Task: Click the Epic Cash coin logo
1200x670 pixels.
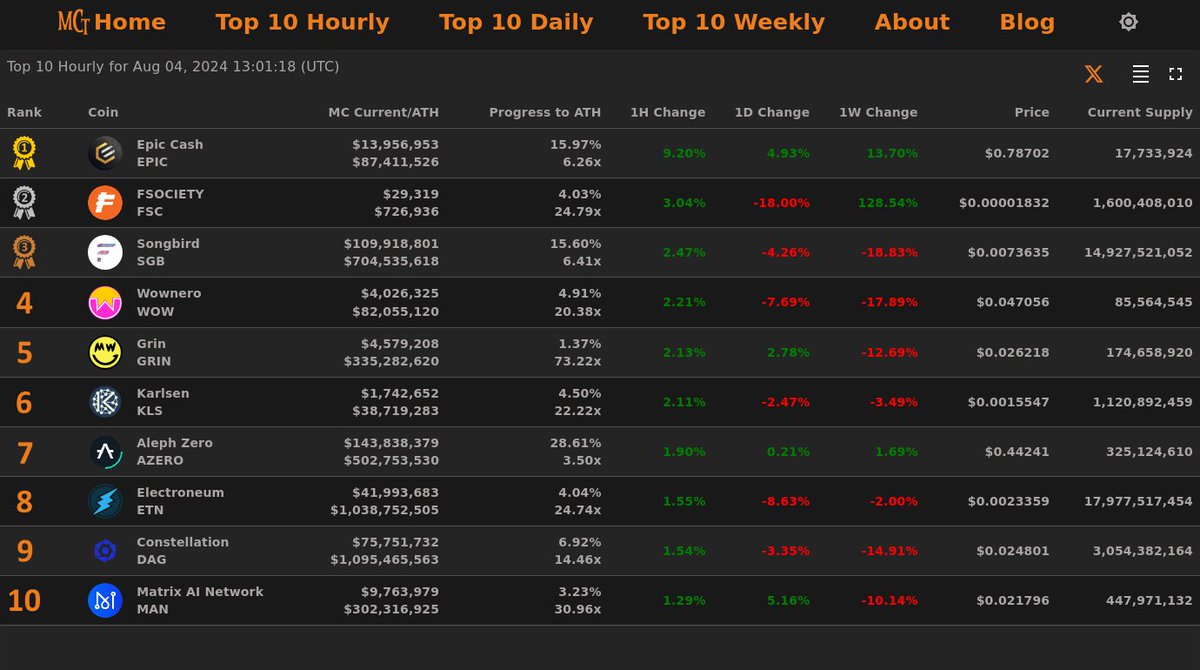Action: pyautogui.click(x=105, y=153)
